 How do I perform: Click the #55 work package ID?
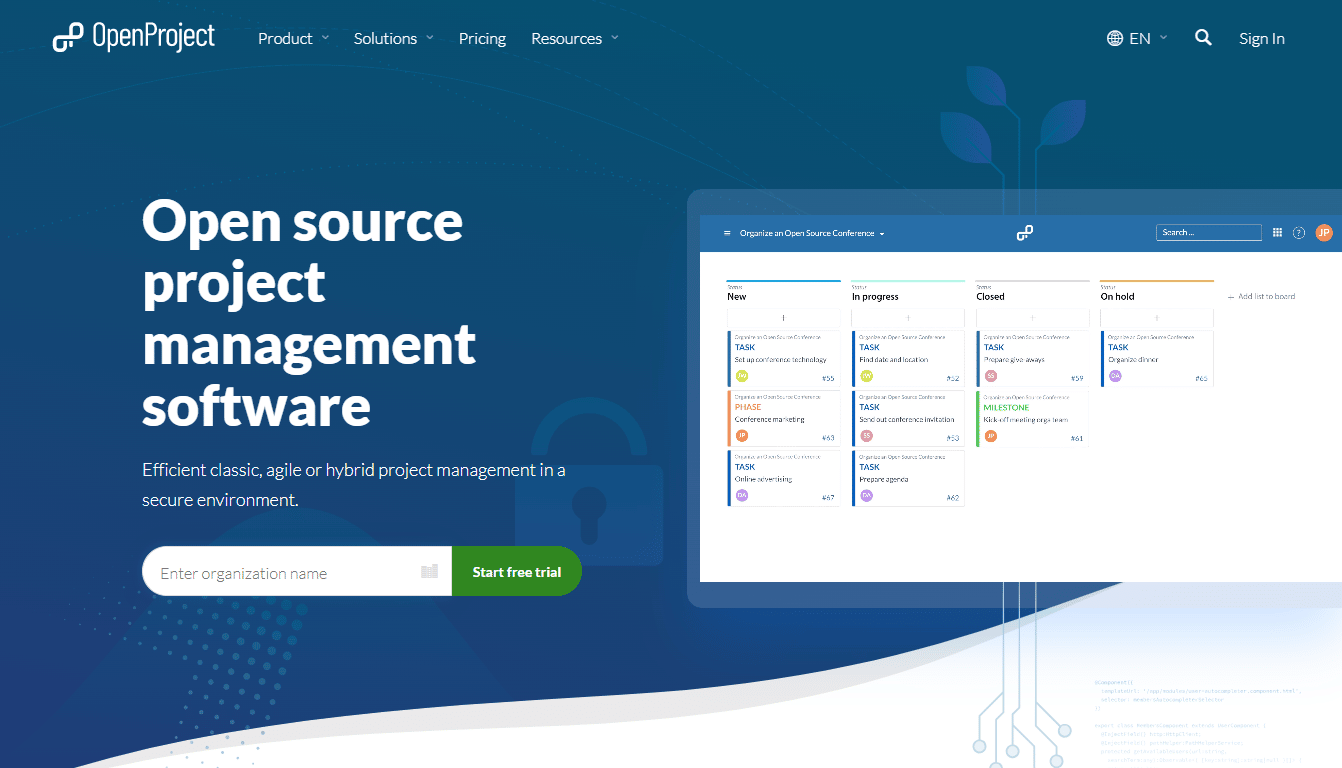[828, 379]
